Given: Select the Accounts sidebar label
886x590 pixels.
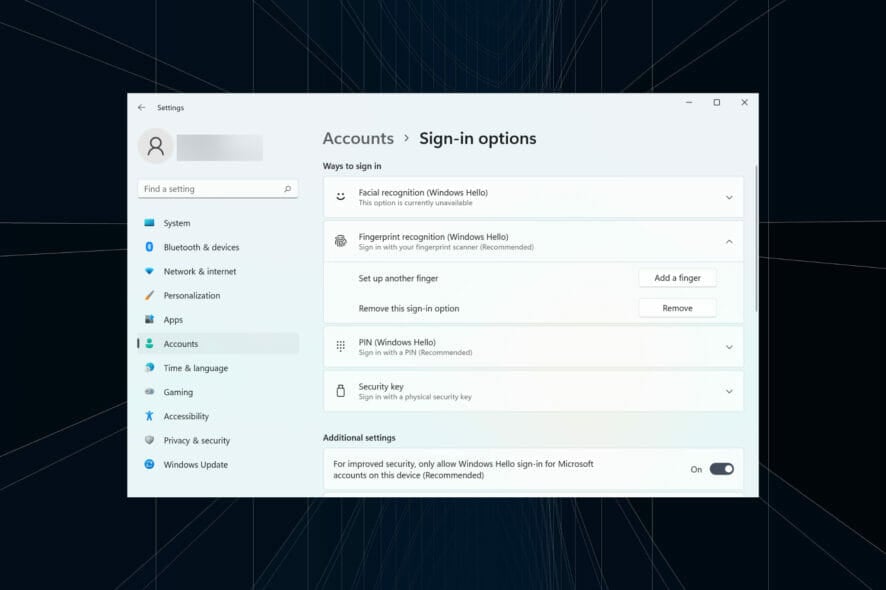Looking at the screenshot, I should coord(181,344).
